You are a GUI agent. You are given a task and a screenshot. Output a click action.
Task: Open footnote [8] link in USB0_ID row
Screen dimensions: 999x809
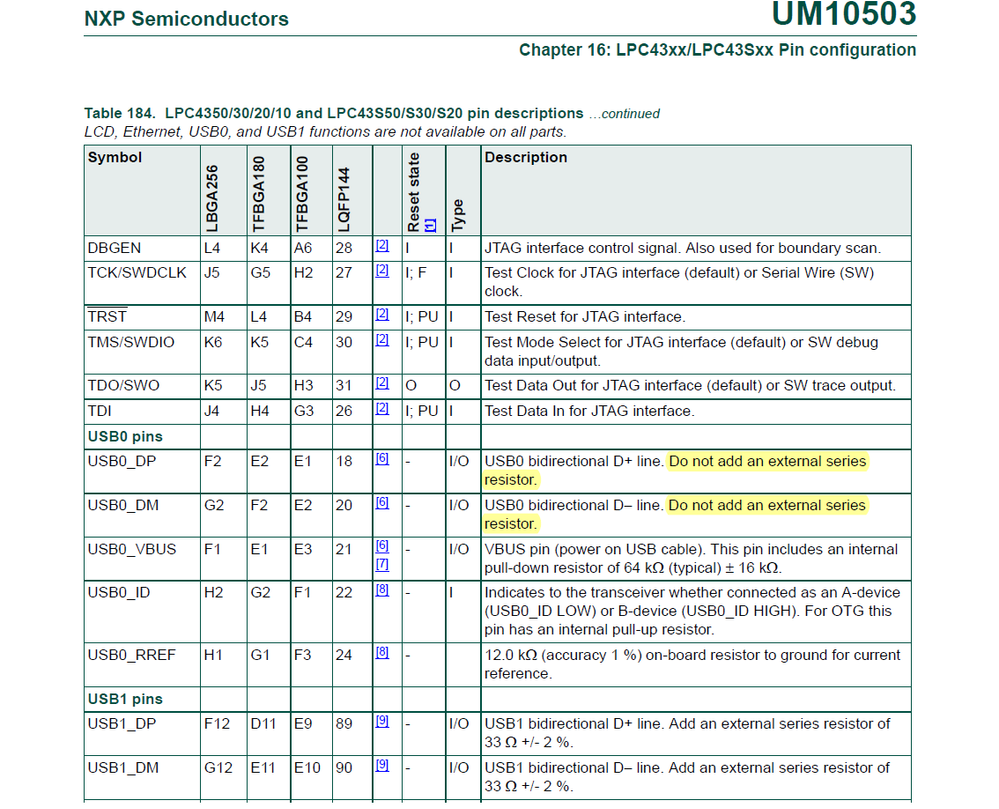[382, 590]
